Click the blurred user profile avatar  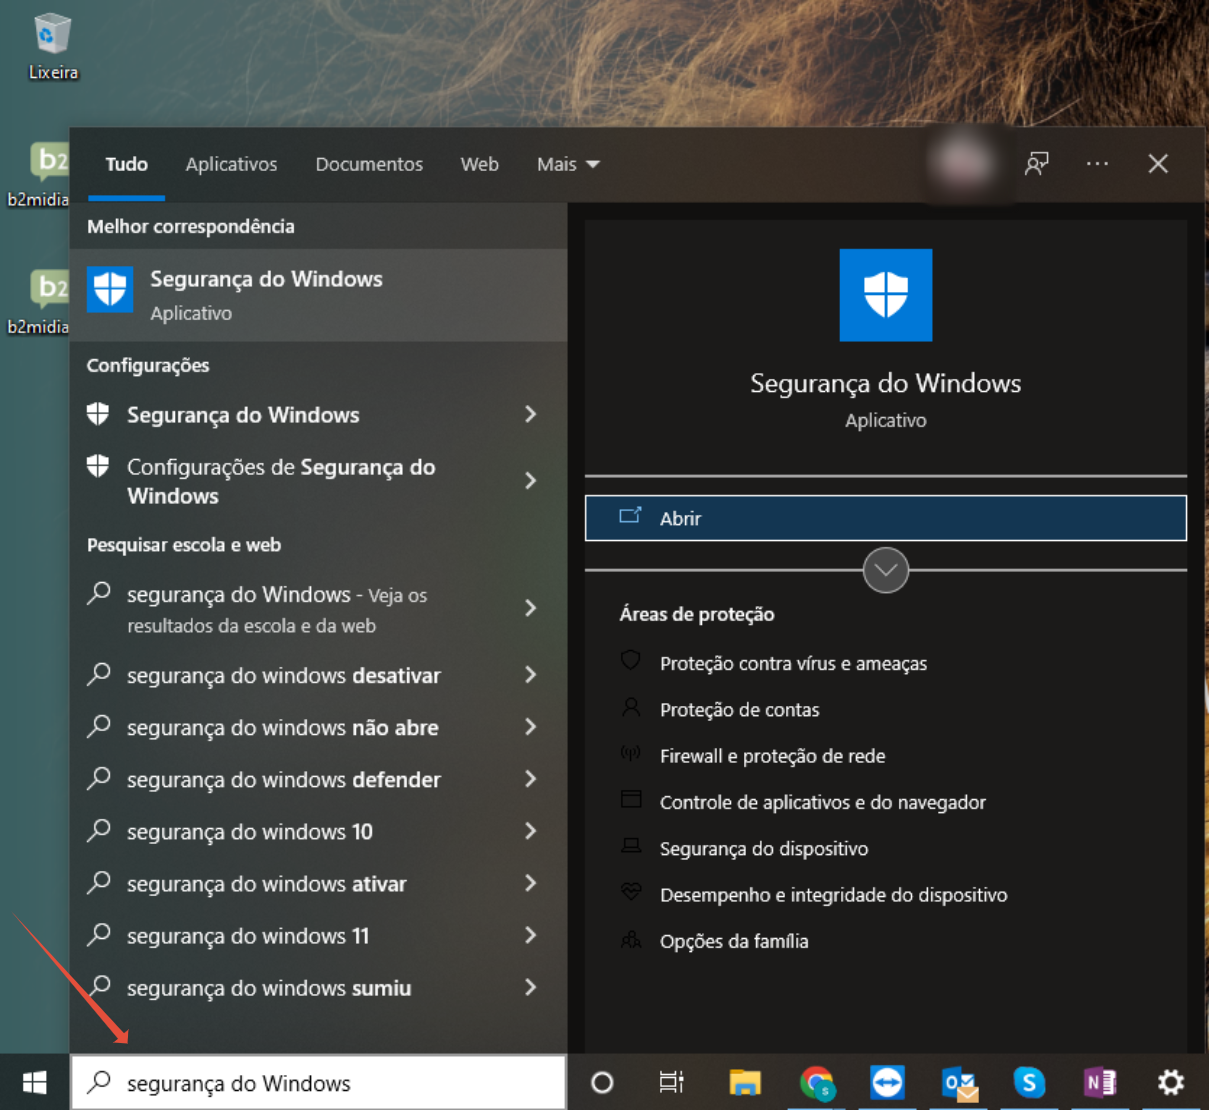(x=962, y=164)
